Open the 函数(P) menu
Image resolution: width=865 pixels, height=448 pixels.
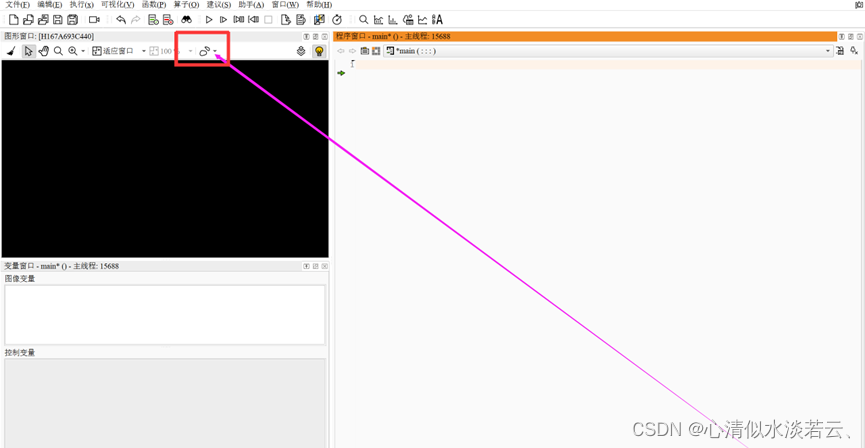pos(154,4)
